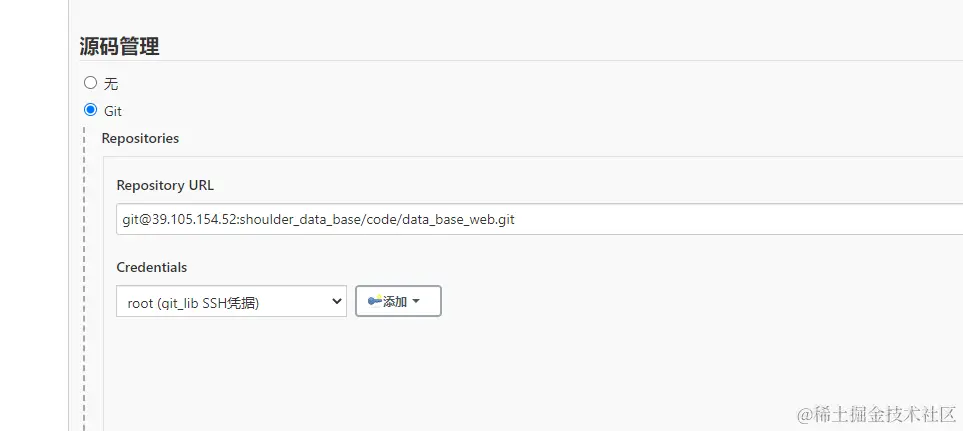Image resolution: width=963 pixels, height=431 pixels.
Task: Click the Repository URL field label
Action: pos(165,185)
